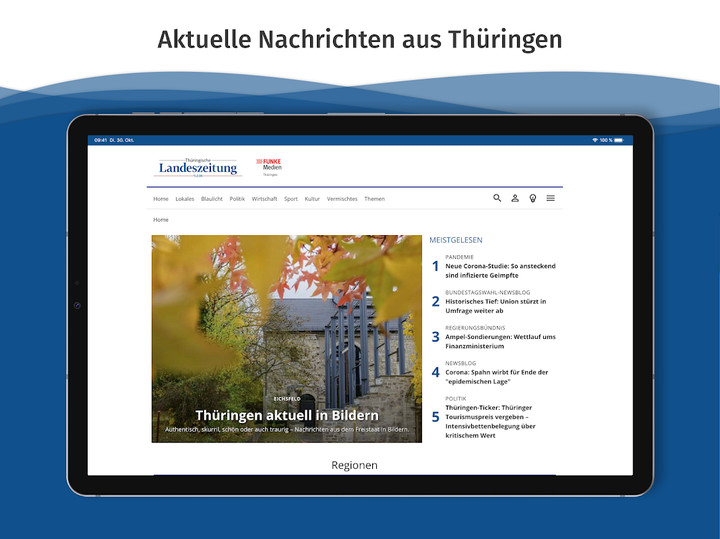Go to the Politik section
This screenshot has width=720, height=539.
(x=237, y=199)
